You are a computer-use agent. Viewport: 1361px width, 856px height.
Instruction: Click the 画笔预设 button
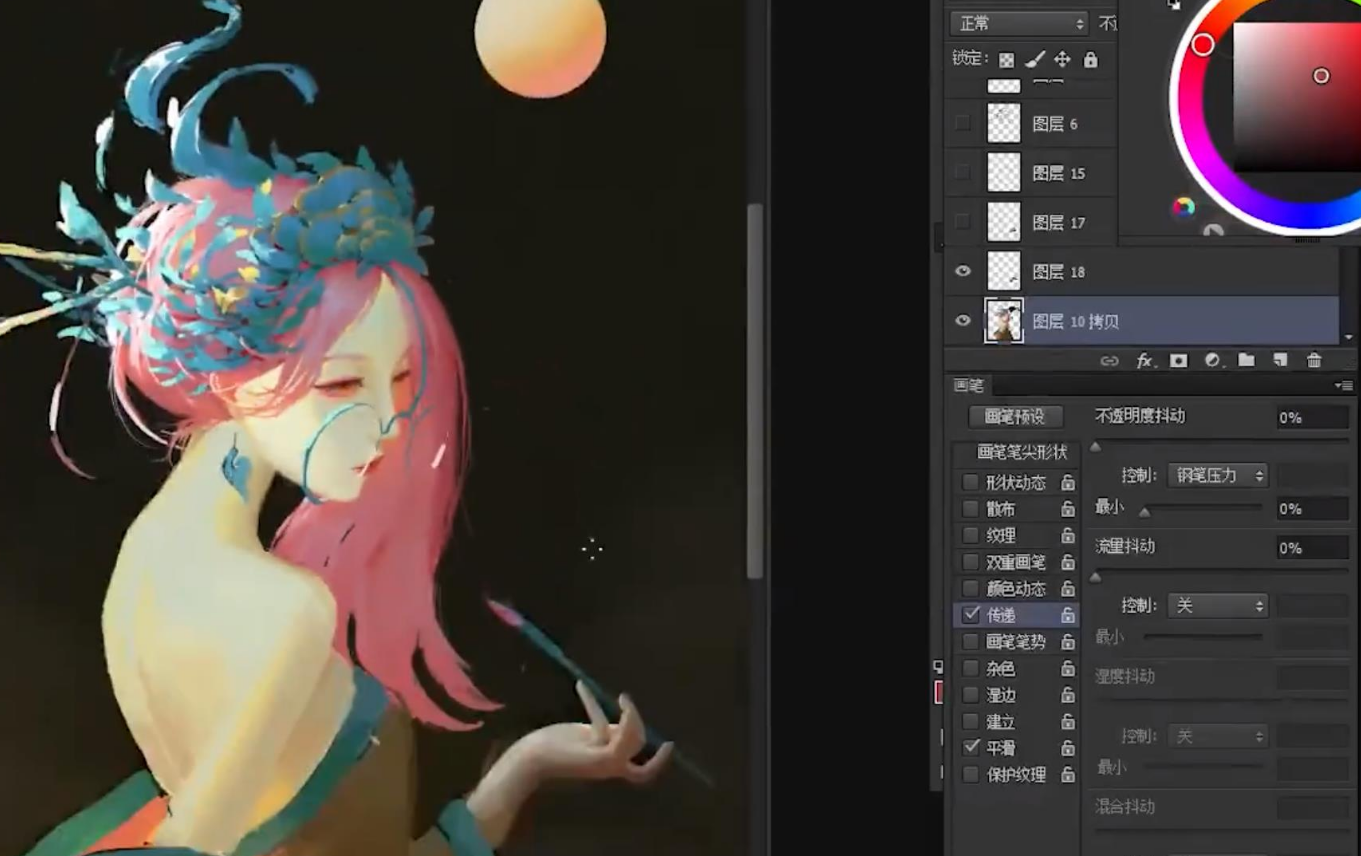[1015, 417]
